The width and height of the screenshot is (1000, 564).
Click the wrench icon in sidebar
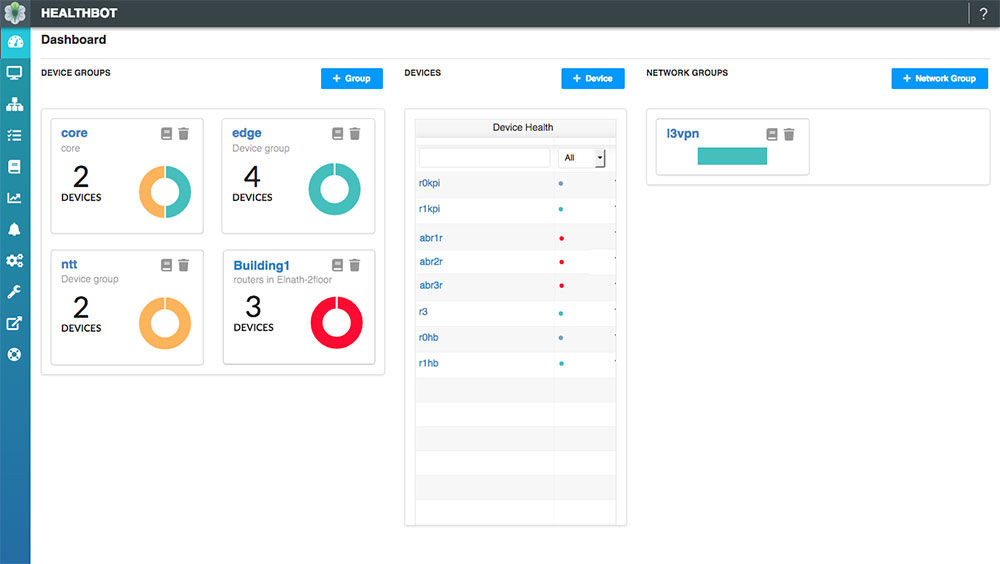pos(15,291)
